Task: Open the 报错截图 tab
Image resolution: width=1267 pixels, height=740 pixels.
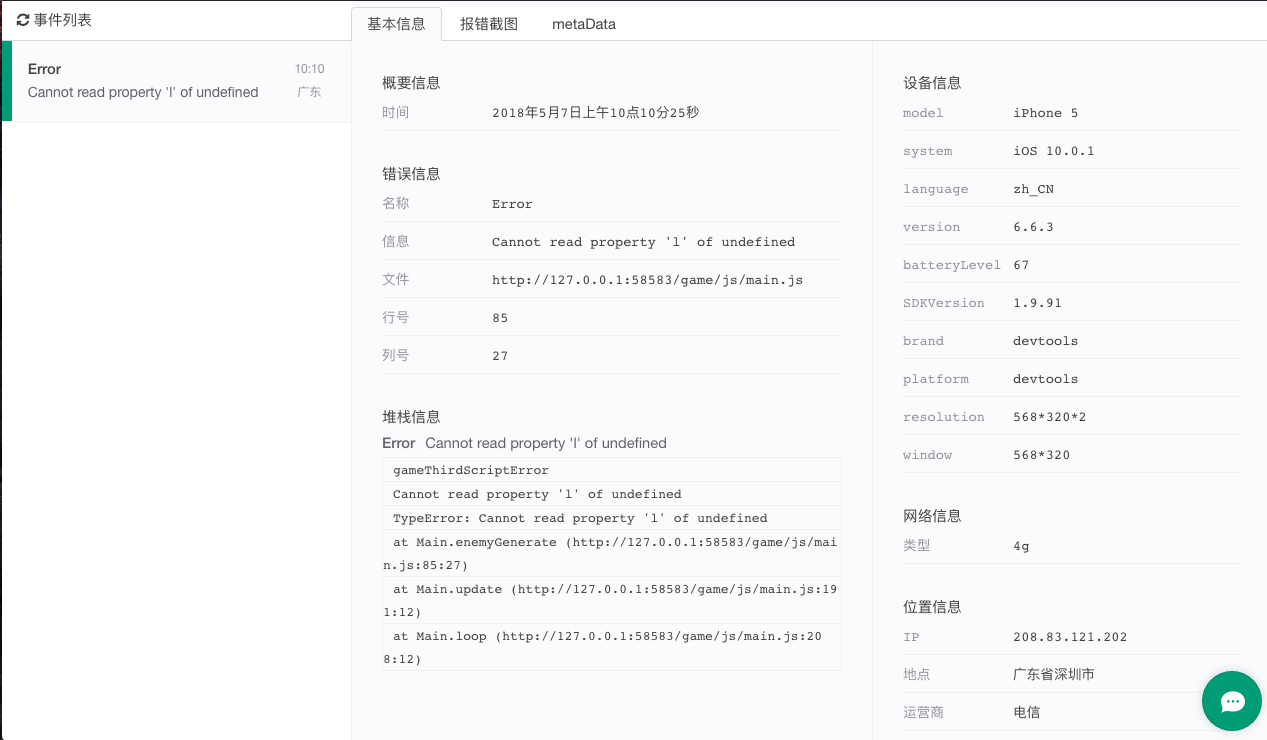Action: click(x=489, y=24)
